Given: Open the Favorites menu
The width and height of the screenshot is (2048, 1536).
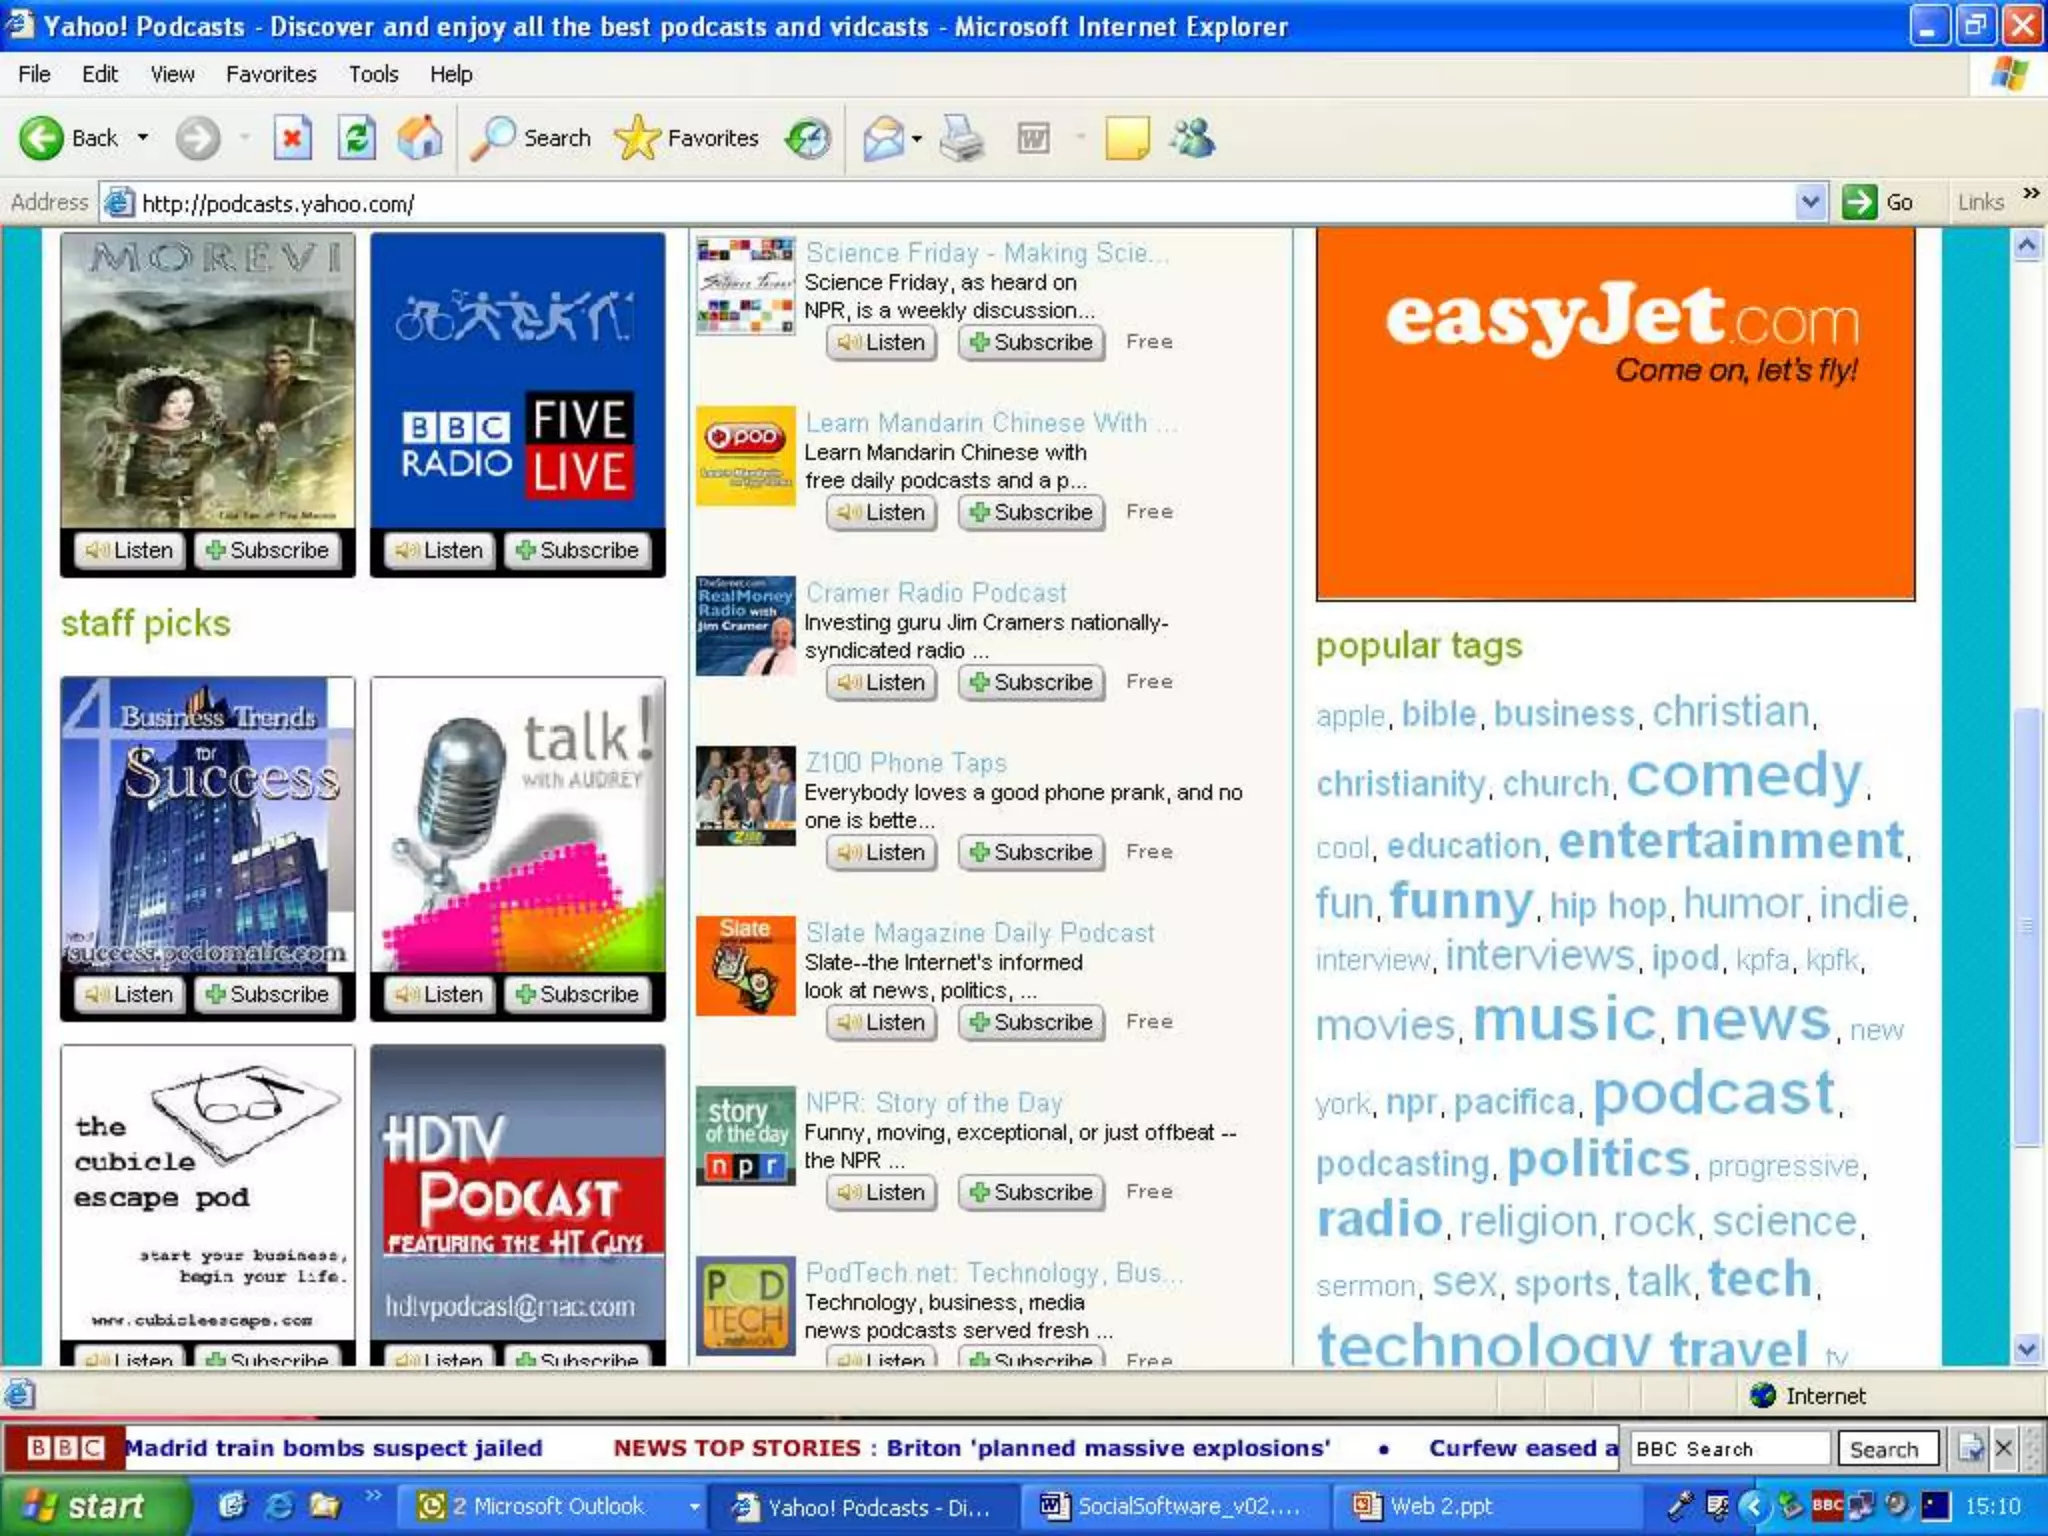Looking at the screenshot, I should (270, 74).
